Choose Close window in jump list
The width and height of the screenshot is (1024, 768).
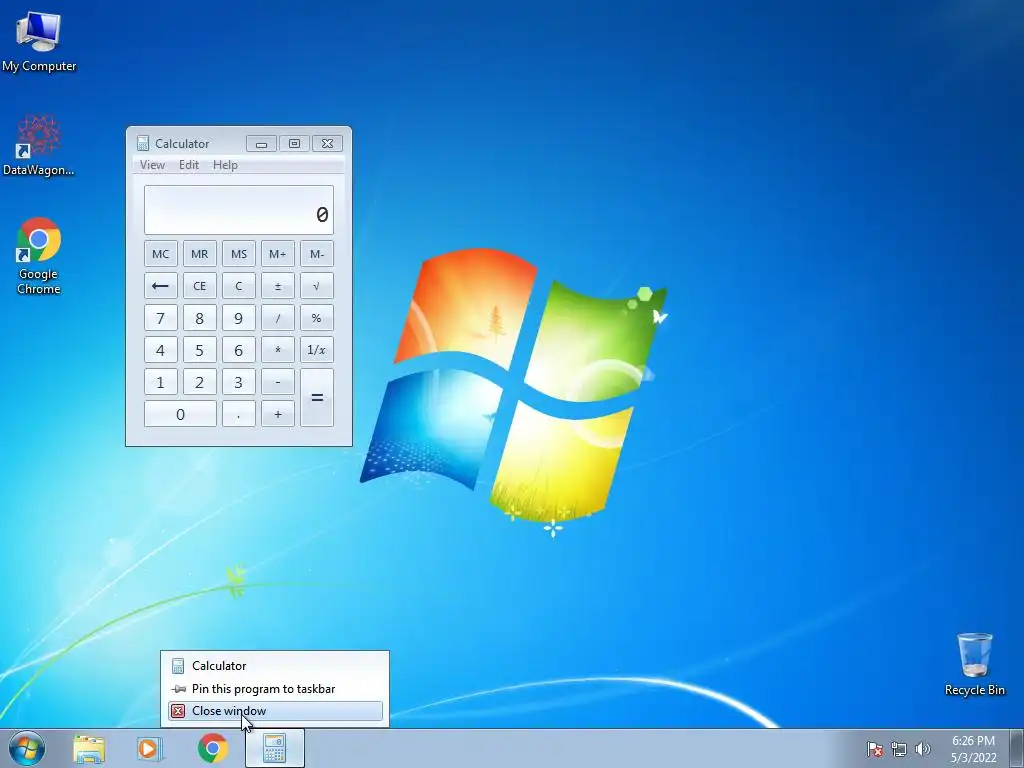275,711
